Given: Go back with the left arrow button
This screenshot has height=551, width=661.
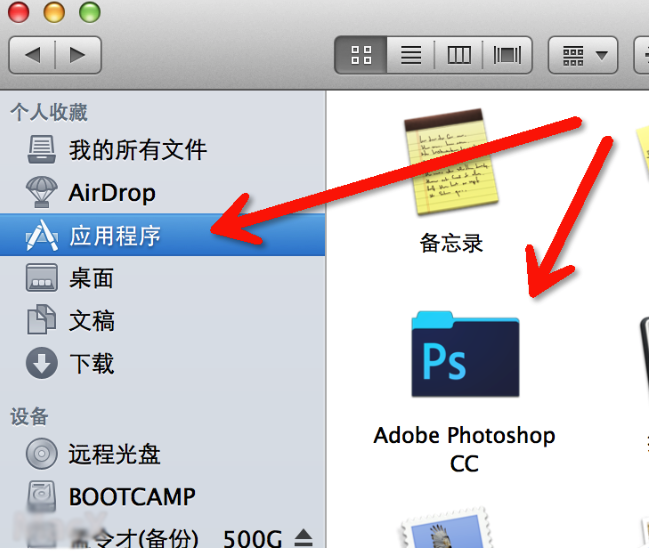Looking at the screenshot, I should point(32,55).
